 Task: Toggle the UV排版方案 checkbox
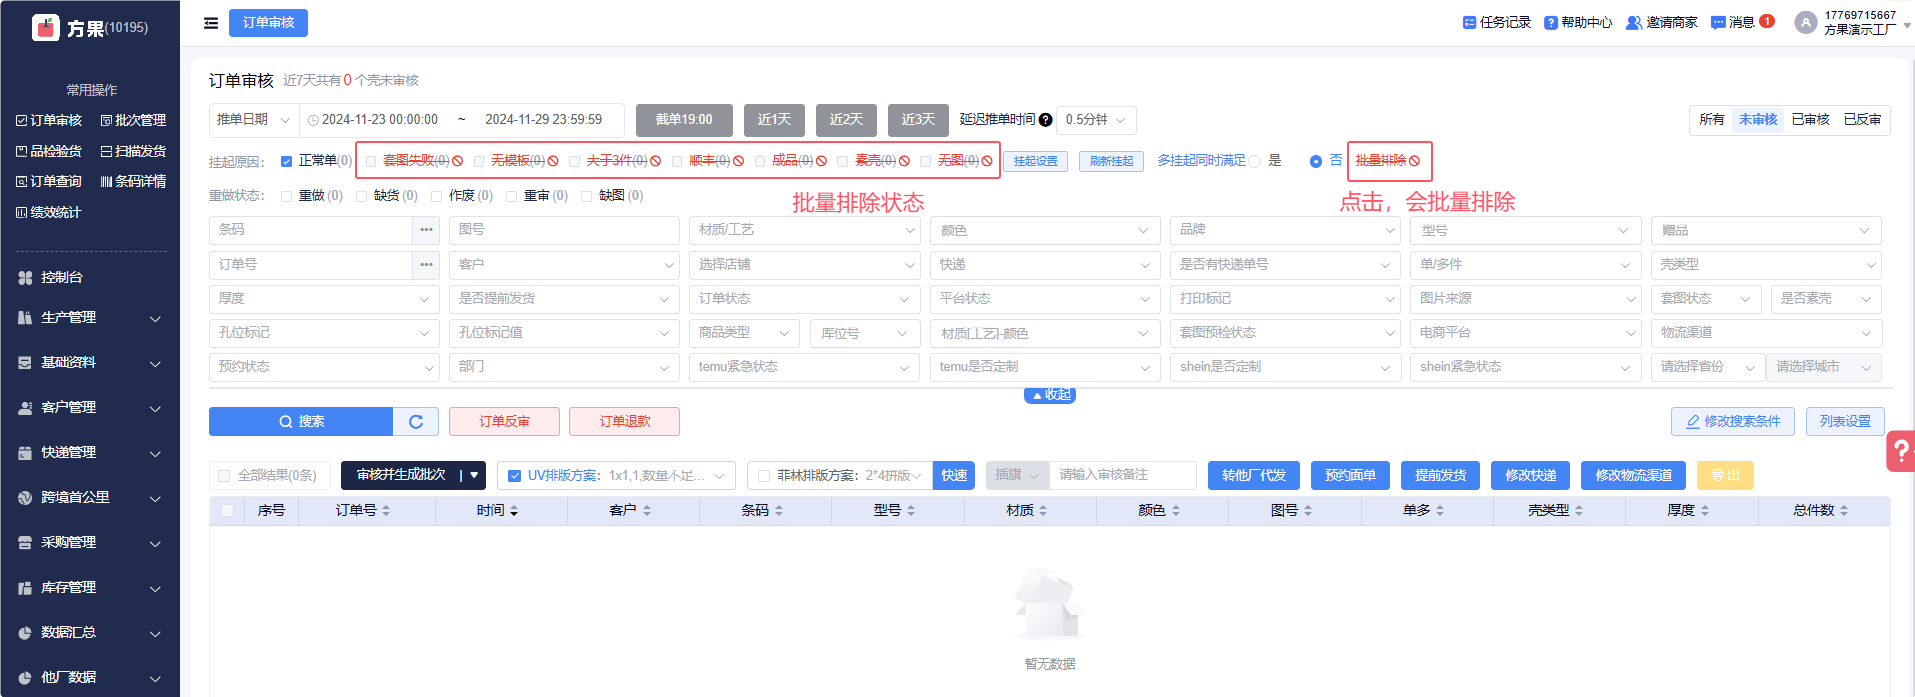[x=515, y=476]
